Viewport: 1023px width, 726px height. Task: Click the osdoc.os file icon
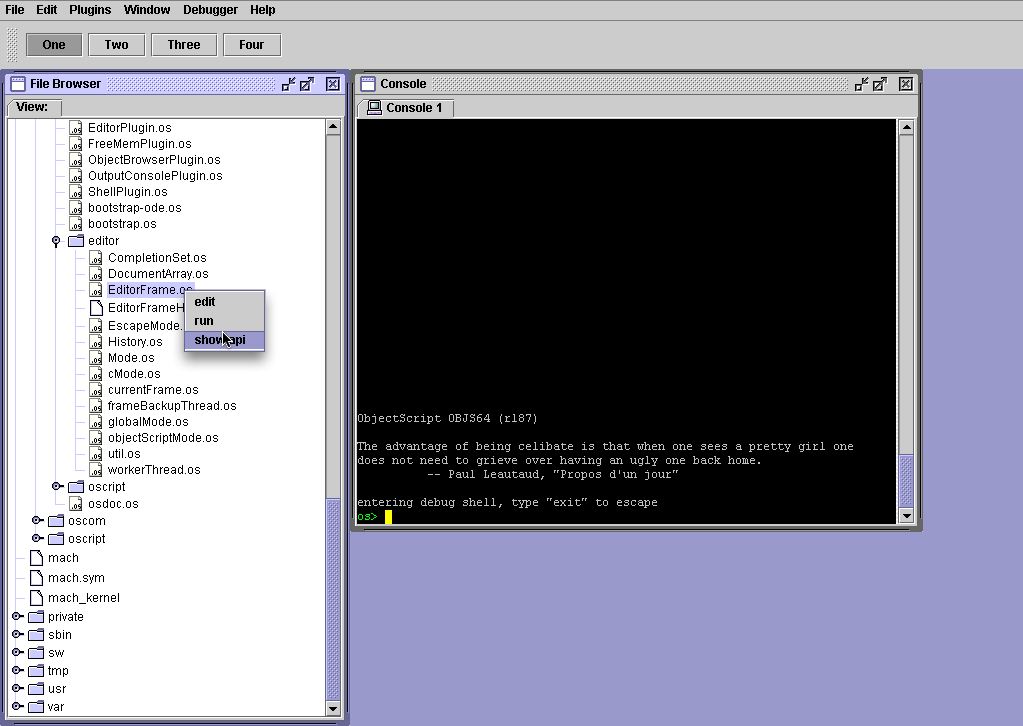(x=76, y=504)
